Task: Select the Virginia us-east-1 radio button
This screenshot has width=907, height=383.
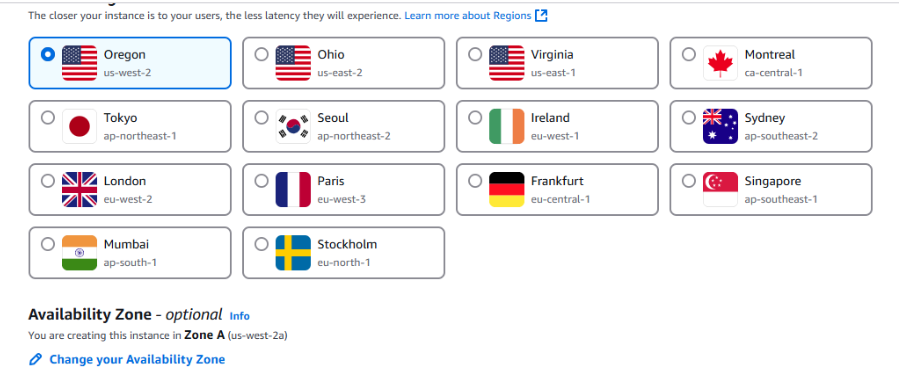Action: click(x=475, y=54)
